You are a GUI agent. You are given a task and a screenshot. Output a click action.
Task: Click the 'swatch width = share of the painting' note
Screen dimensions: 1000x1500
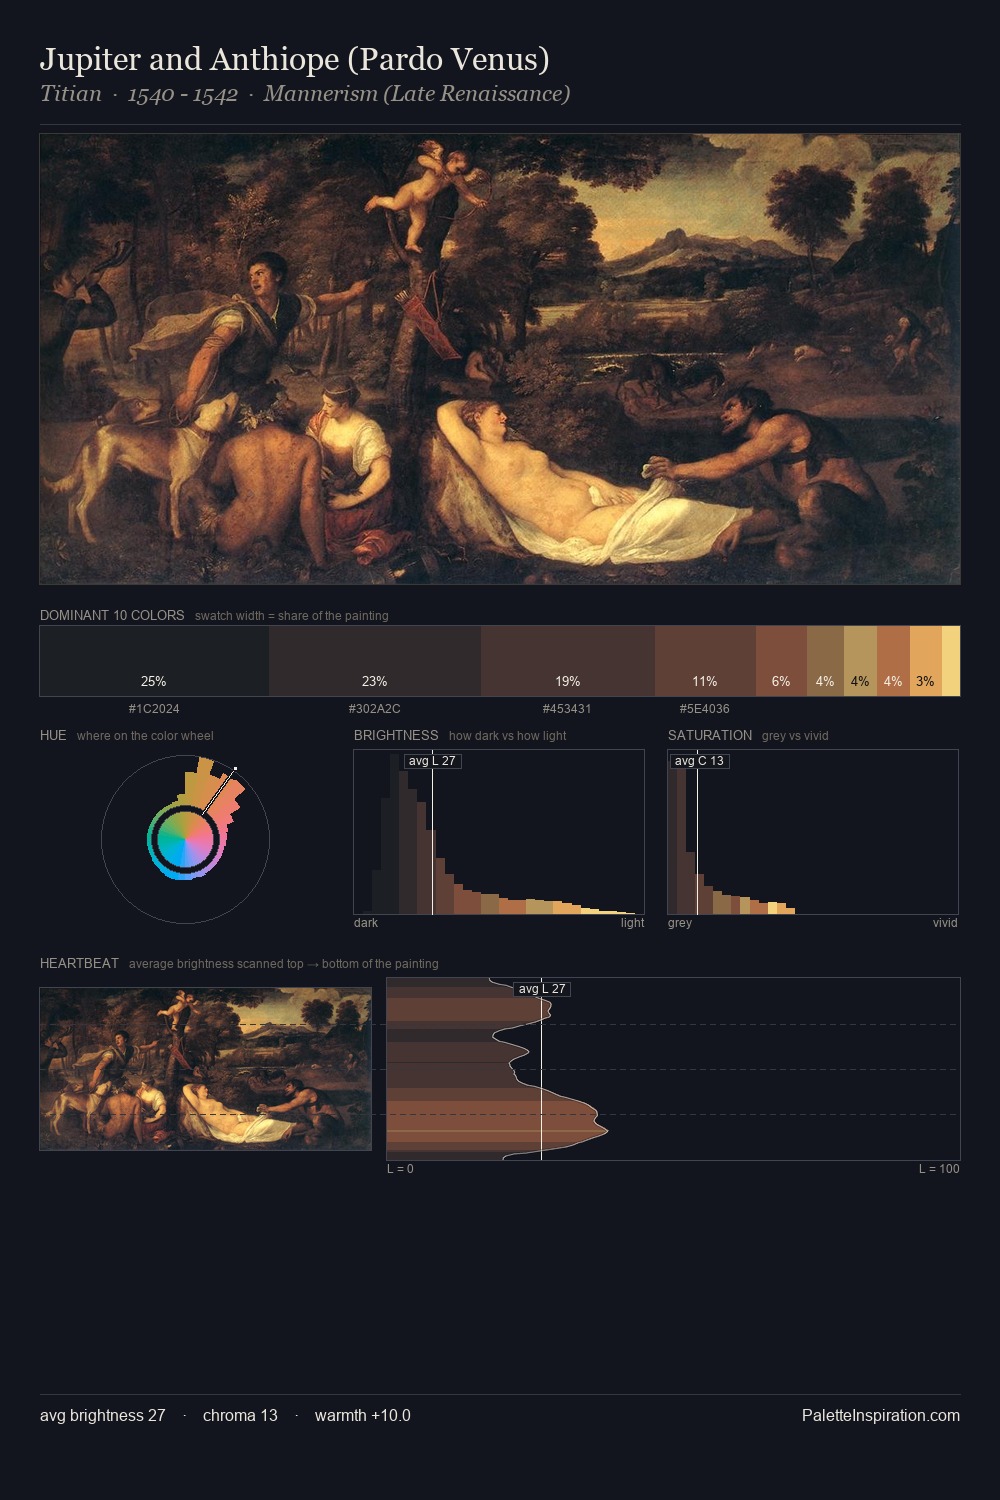coord(292,616)
